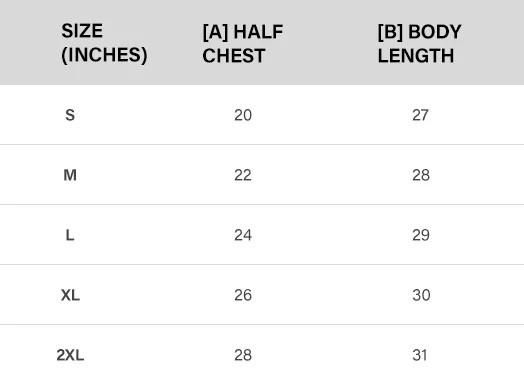524x384 pixels.
Task: Click half chest value 22 for M
Action: pyautogui.click(x=243, y=175)
